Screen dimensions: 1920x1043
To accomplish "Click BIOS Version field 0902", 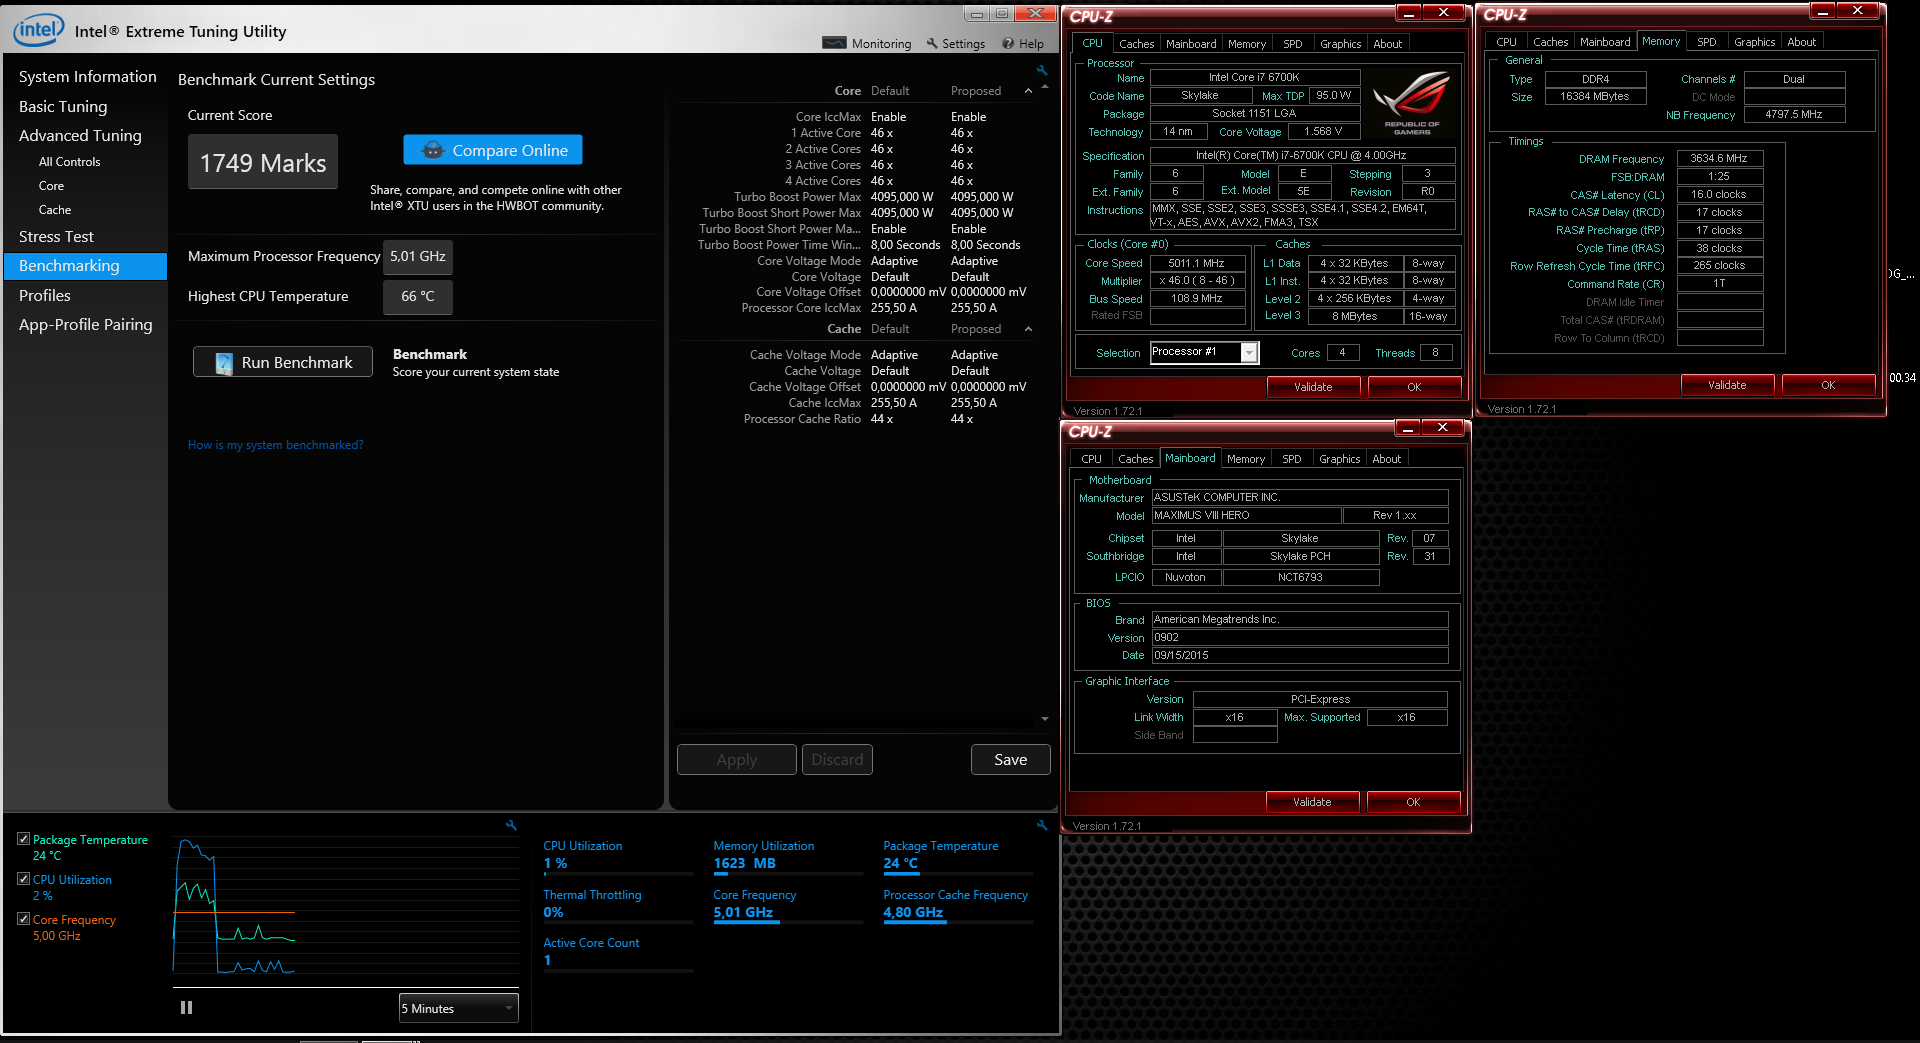I will coord(1299,637).
